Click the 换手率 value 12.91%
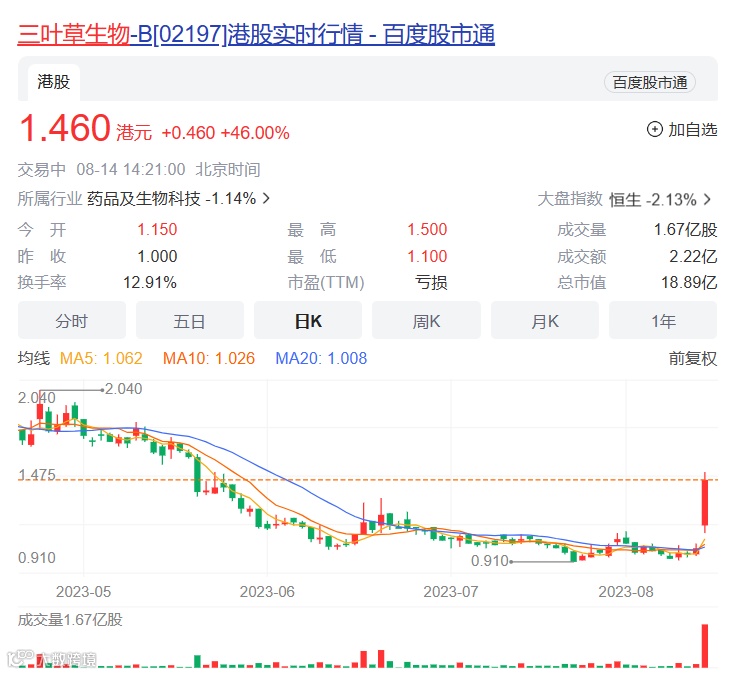This screenshot has height=674, width=729. 150,282
